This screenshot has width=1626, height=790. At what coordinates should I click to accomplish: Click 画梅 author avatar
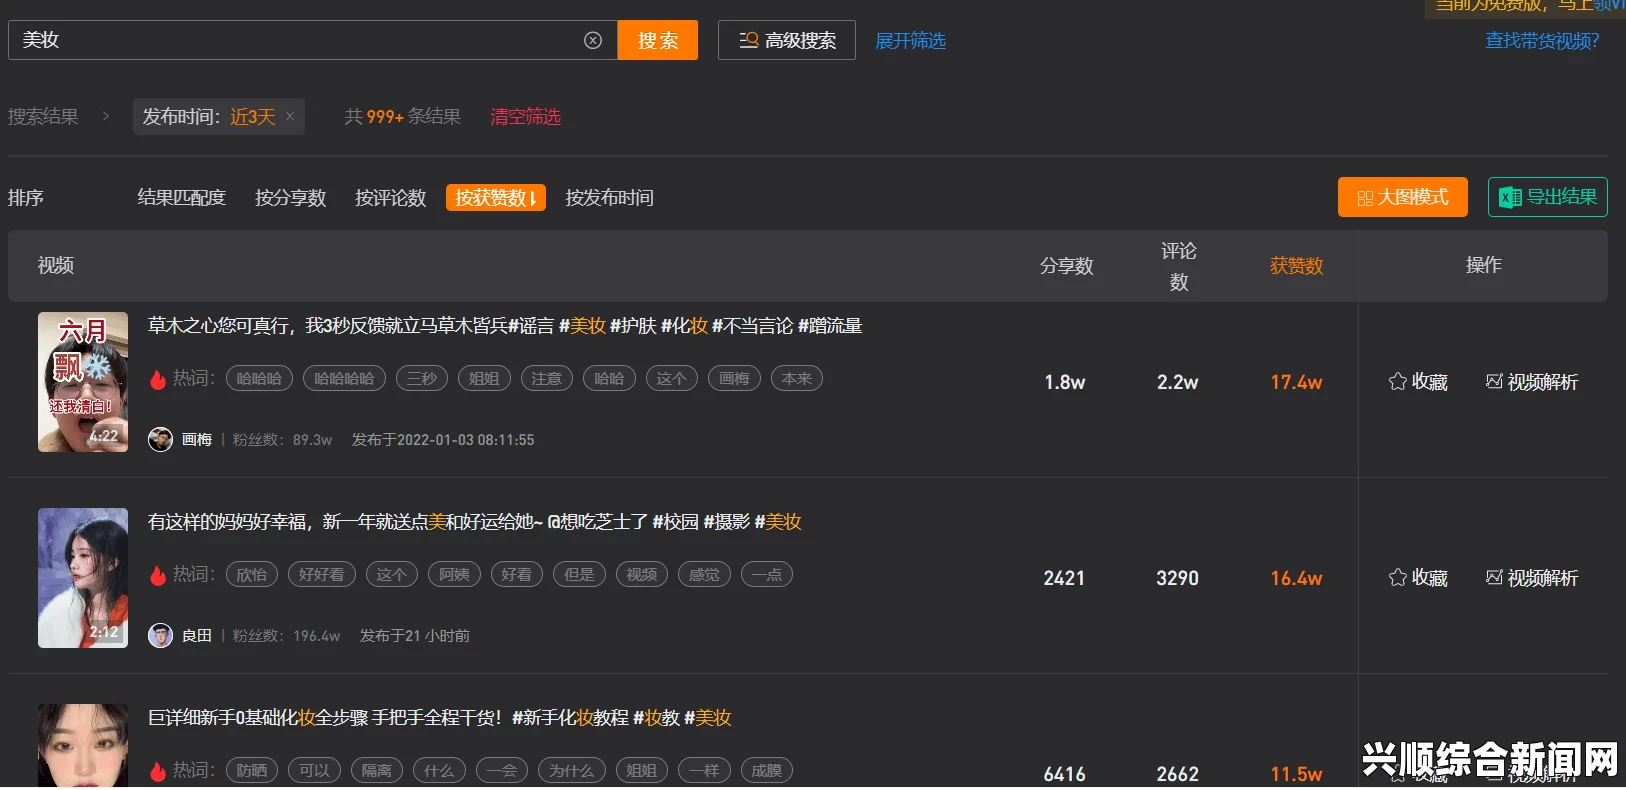point(160,439)
